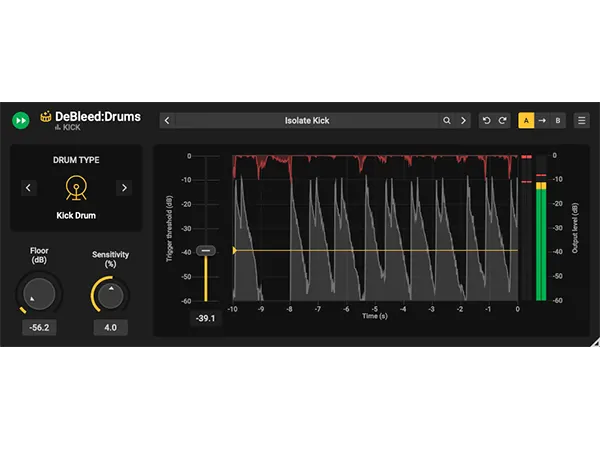
Task: Select the B state slot
Action: (558, 121)
